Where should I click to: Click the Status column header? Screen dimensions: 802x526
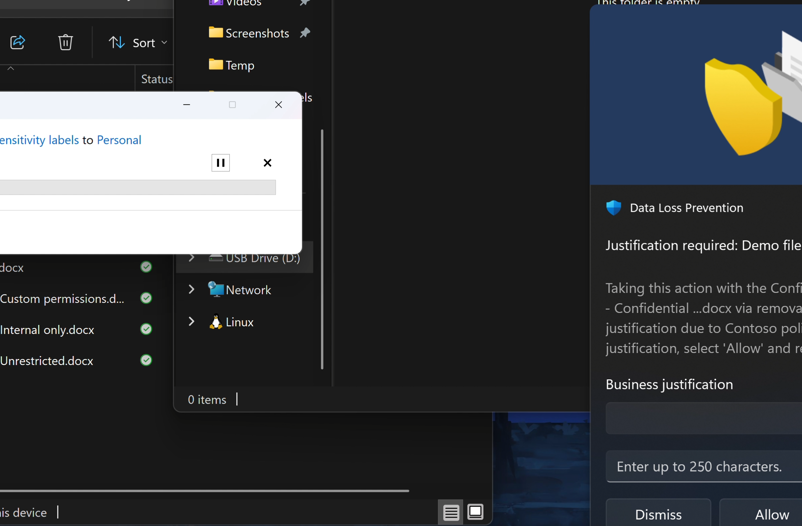coord(156,79)
